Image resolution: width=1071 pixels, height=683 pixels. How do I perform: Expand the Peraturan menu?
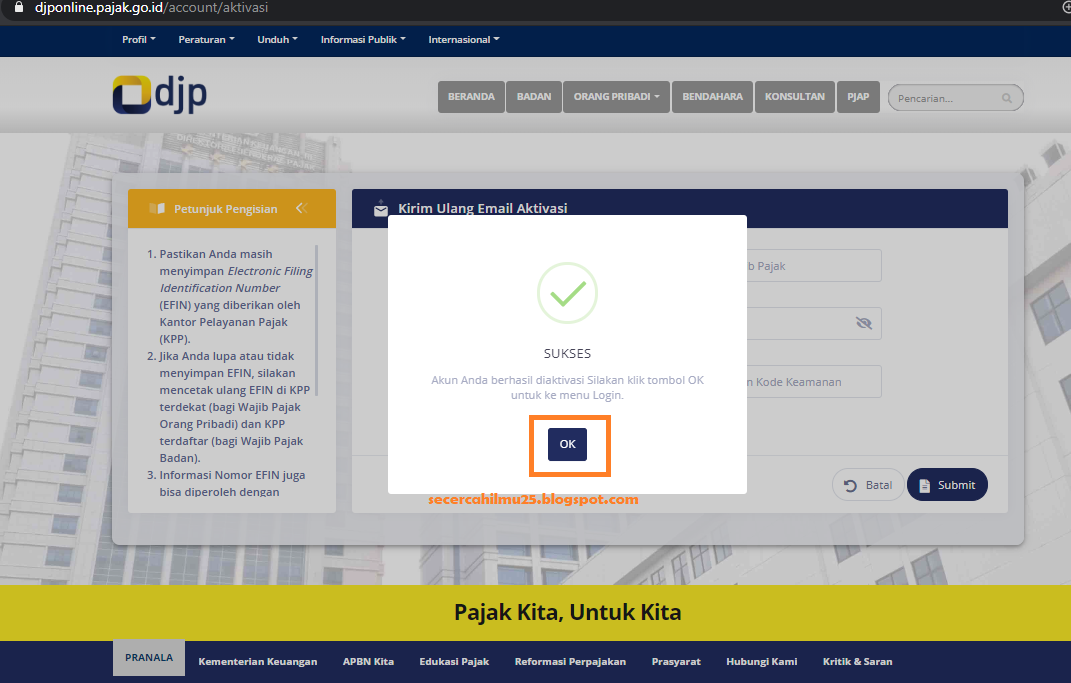click(x=206, y=40)
